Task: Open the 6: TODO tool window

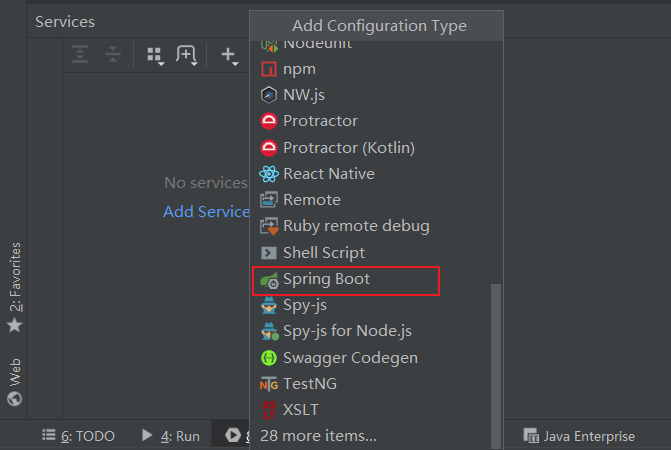Action: [x=78, y=436]
